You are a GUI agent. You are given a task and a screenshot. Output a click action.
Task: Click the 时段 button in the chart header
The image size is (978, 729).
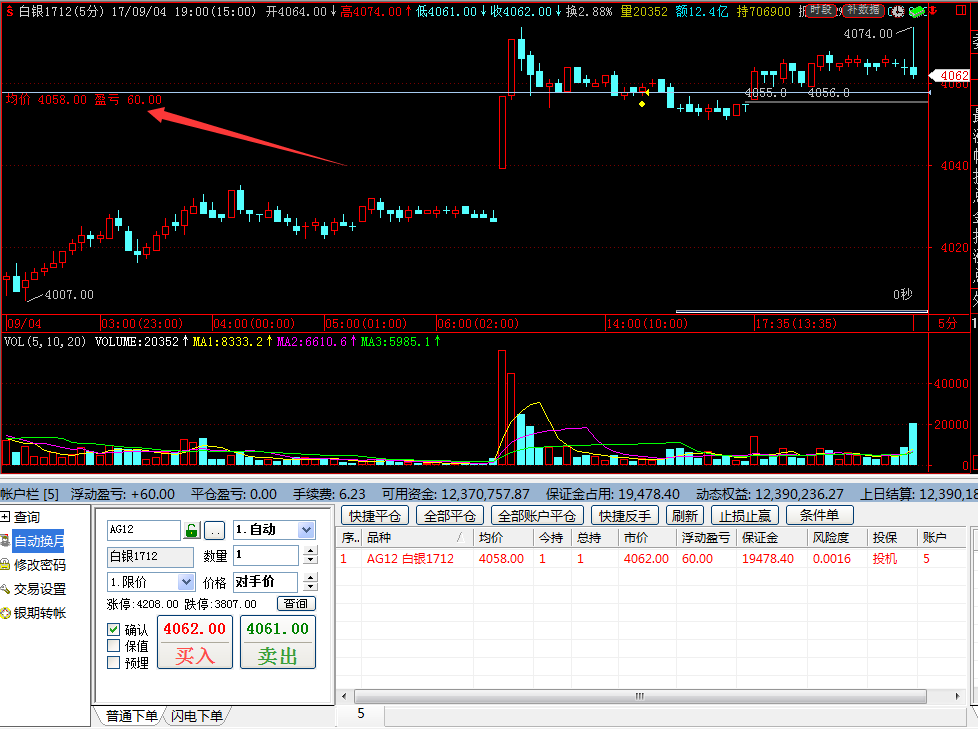820,10
